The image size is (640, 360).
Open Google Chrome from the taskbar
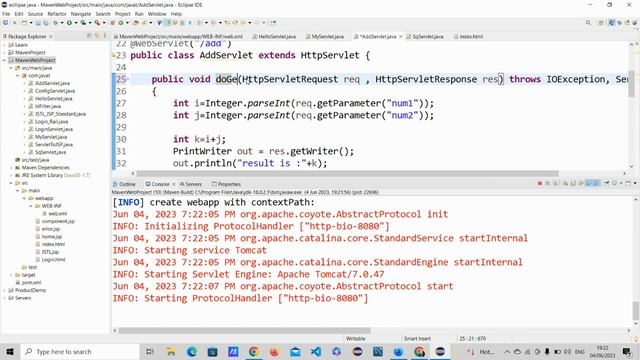click(253, 351)
